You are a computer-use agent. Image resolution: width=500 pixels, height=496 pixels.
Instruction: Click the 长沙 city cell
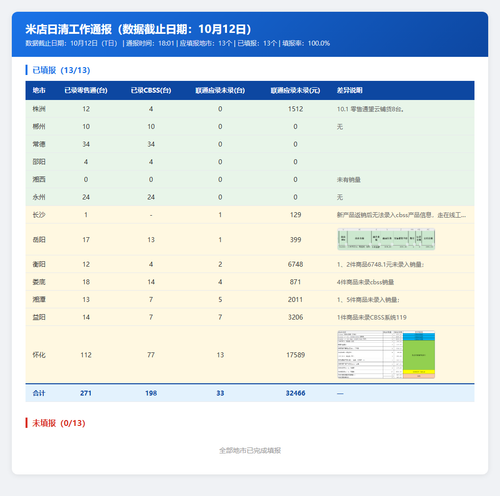point(39,215)
